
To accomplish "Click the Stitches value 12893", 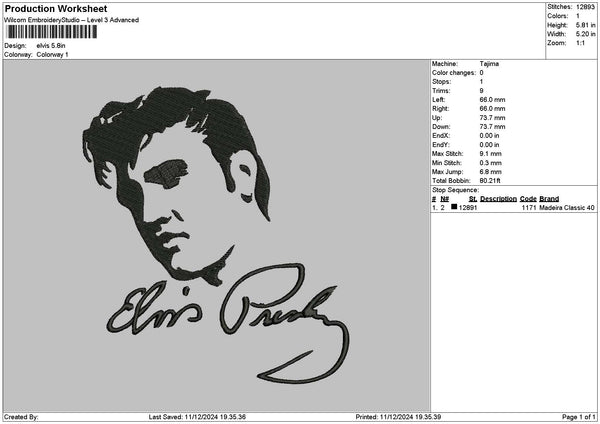I will tap(585, 7).
